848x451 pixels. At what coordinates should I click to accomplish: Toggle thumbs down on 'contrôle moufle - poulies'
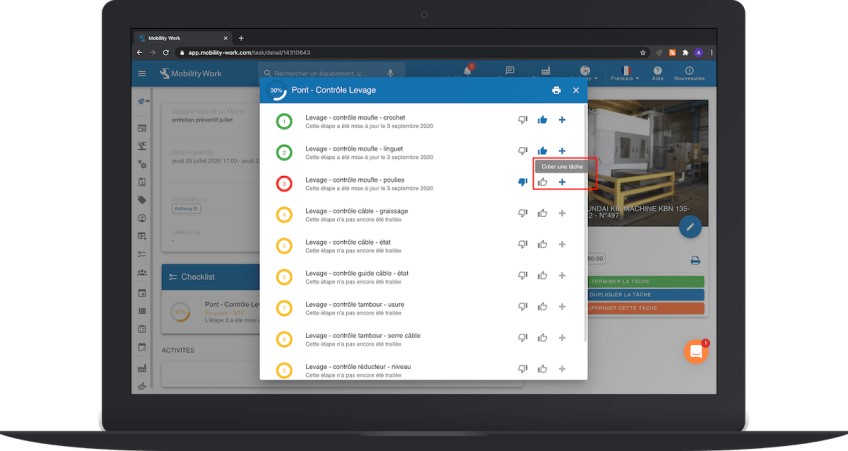[522, 182]
